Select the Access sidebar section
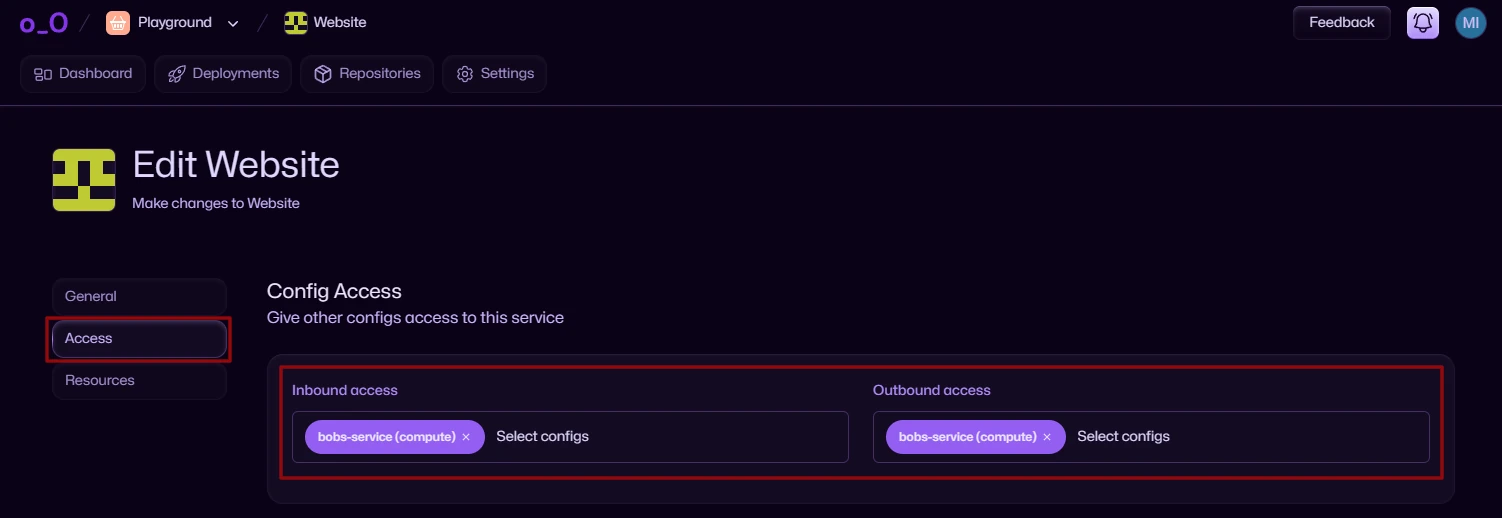The image size is (1502, 518). (140, 339)
